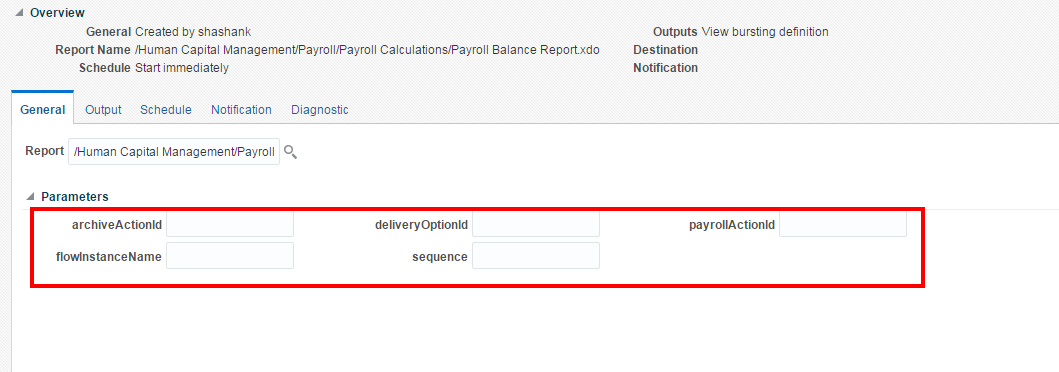The height and width of the screenshot is (372, 1059).
Task: Open the Diagnostic tab
Action: [x=319, y=109]
